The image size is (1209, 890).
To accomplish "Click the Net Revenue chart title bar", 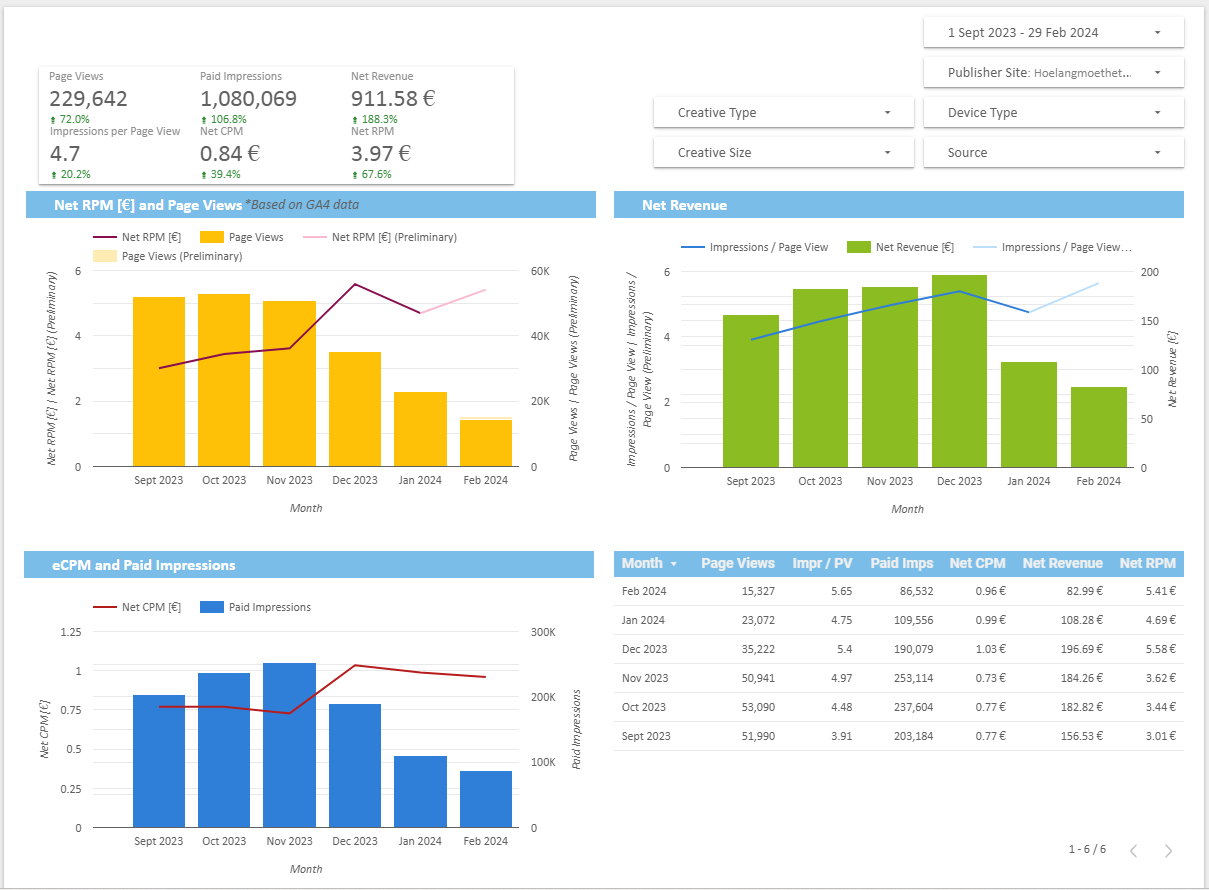I will (899, 205).
